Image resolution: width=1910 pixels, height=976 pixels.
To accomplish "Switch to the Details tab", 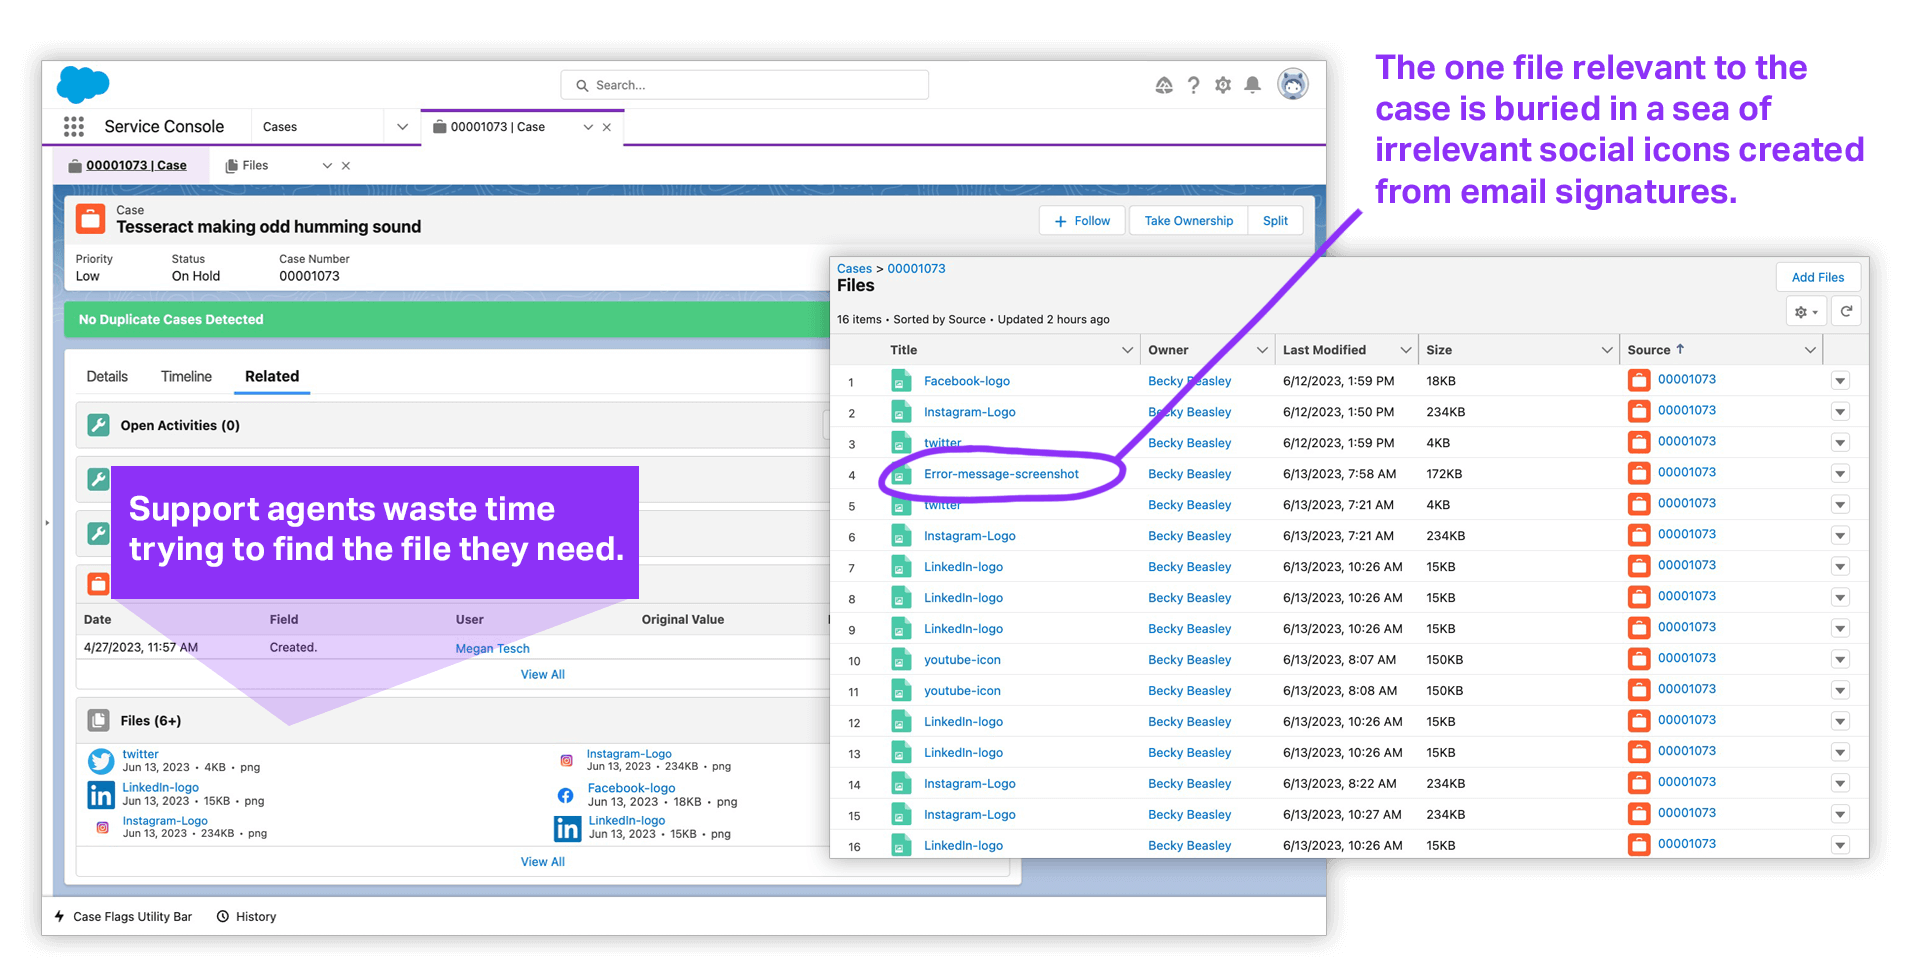I will [x=107, y=376].
